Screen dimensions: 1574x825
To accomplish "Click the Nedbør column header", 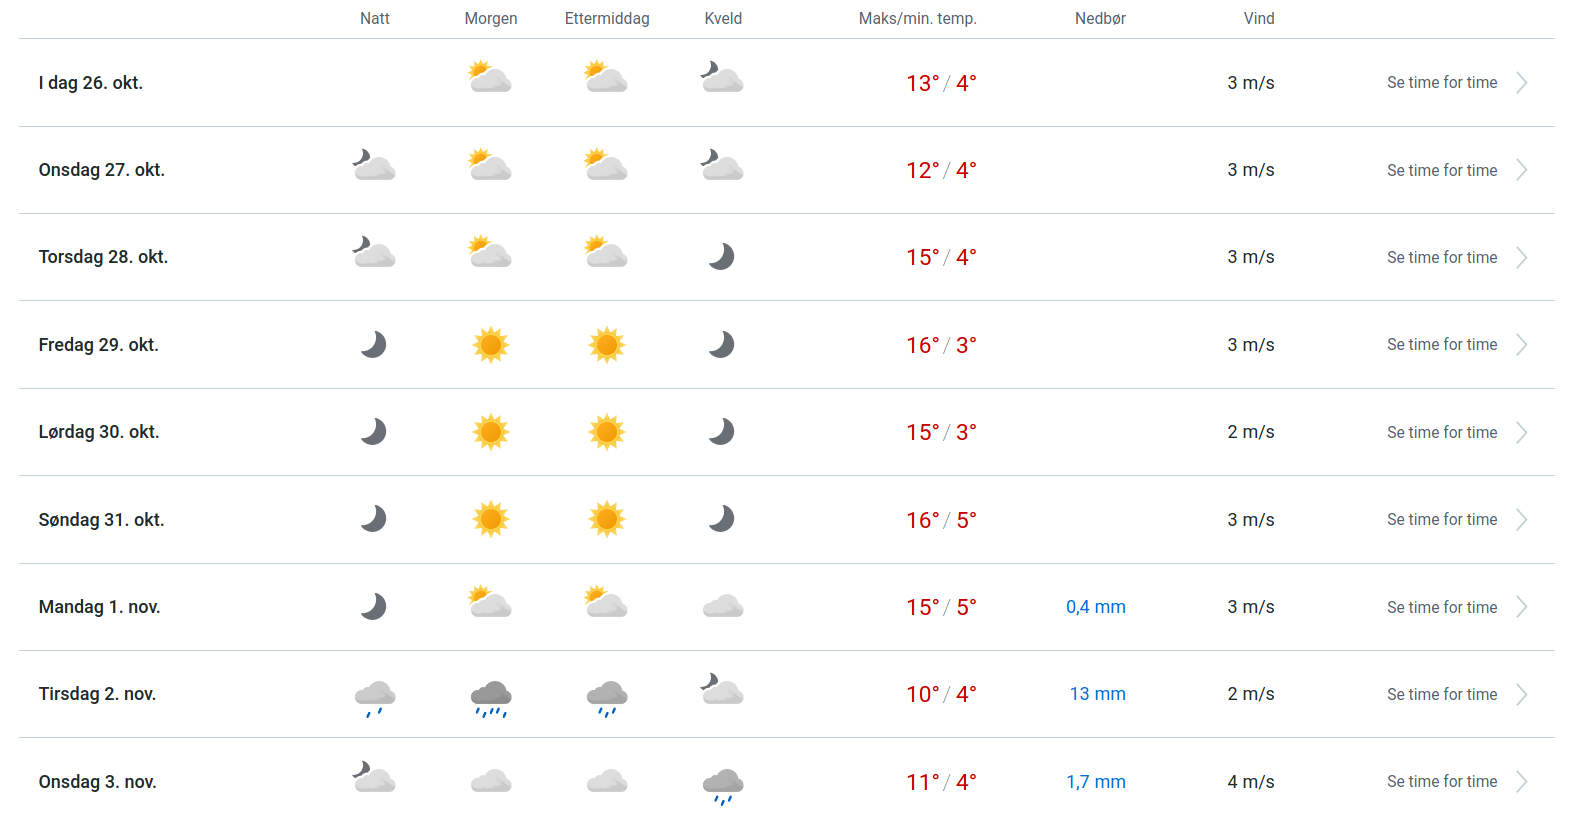I will (x=1100, y=19).
